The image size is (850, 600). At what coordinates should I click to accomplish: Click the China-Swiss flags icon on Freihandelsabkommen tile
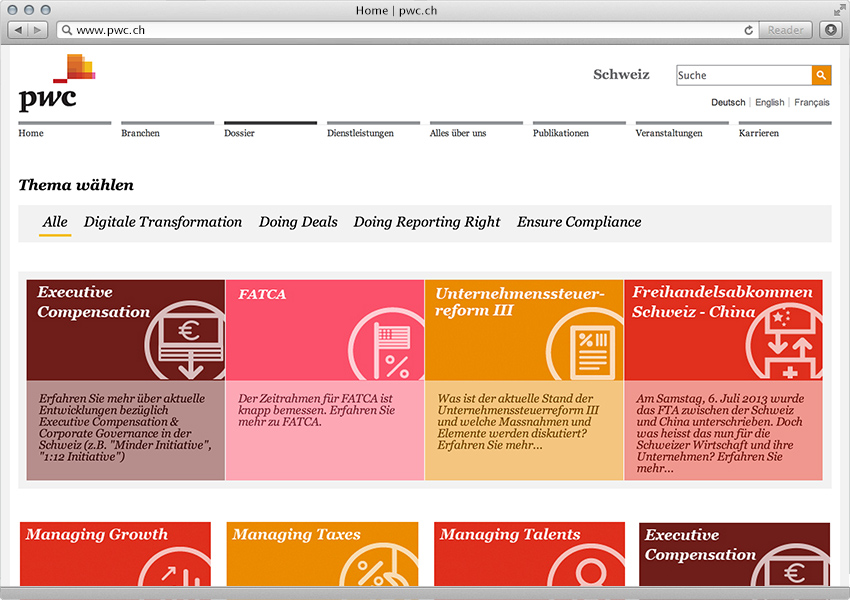(x=784, y=341)
